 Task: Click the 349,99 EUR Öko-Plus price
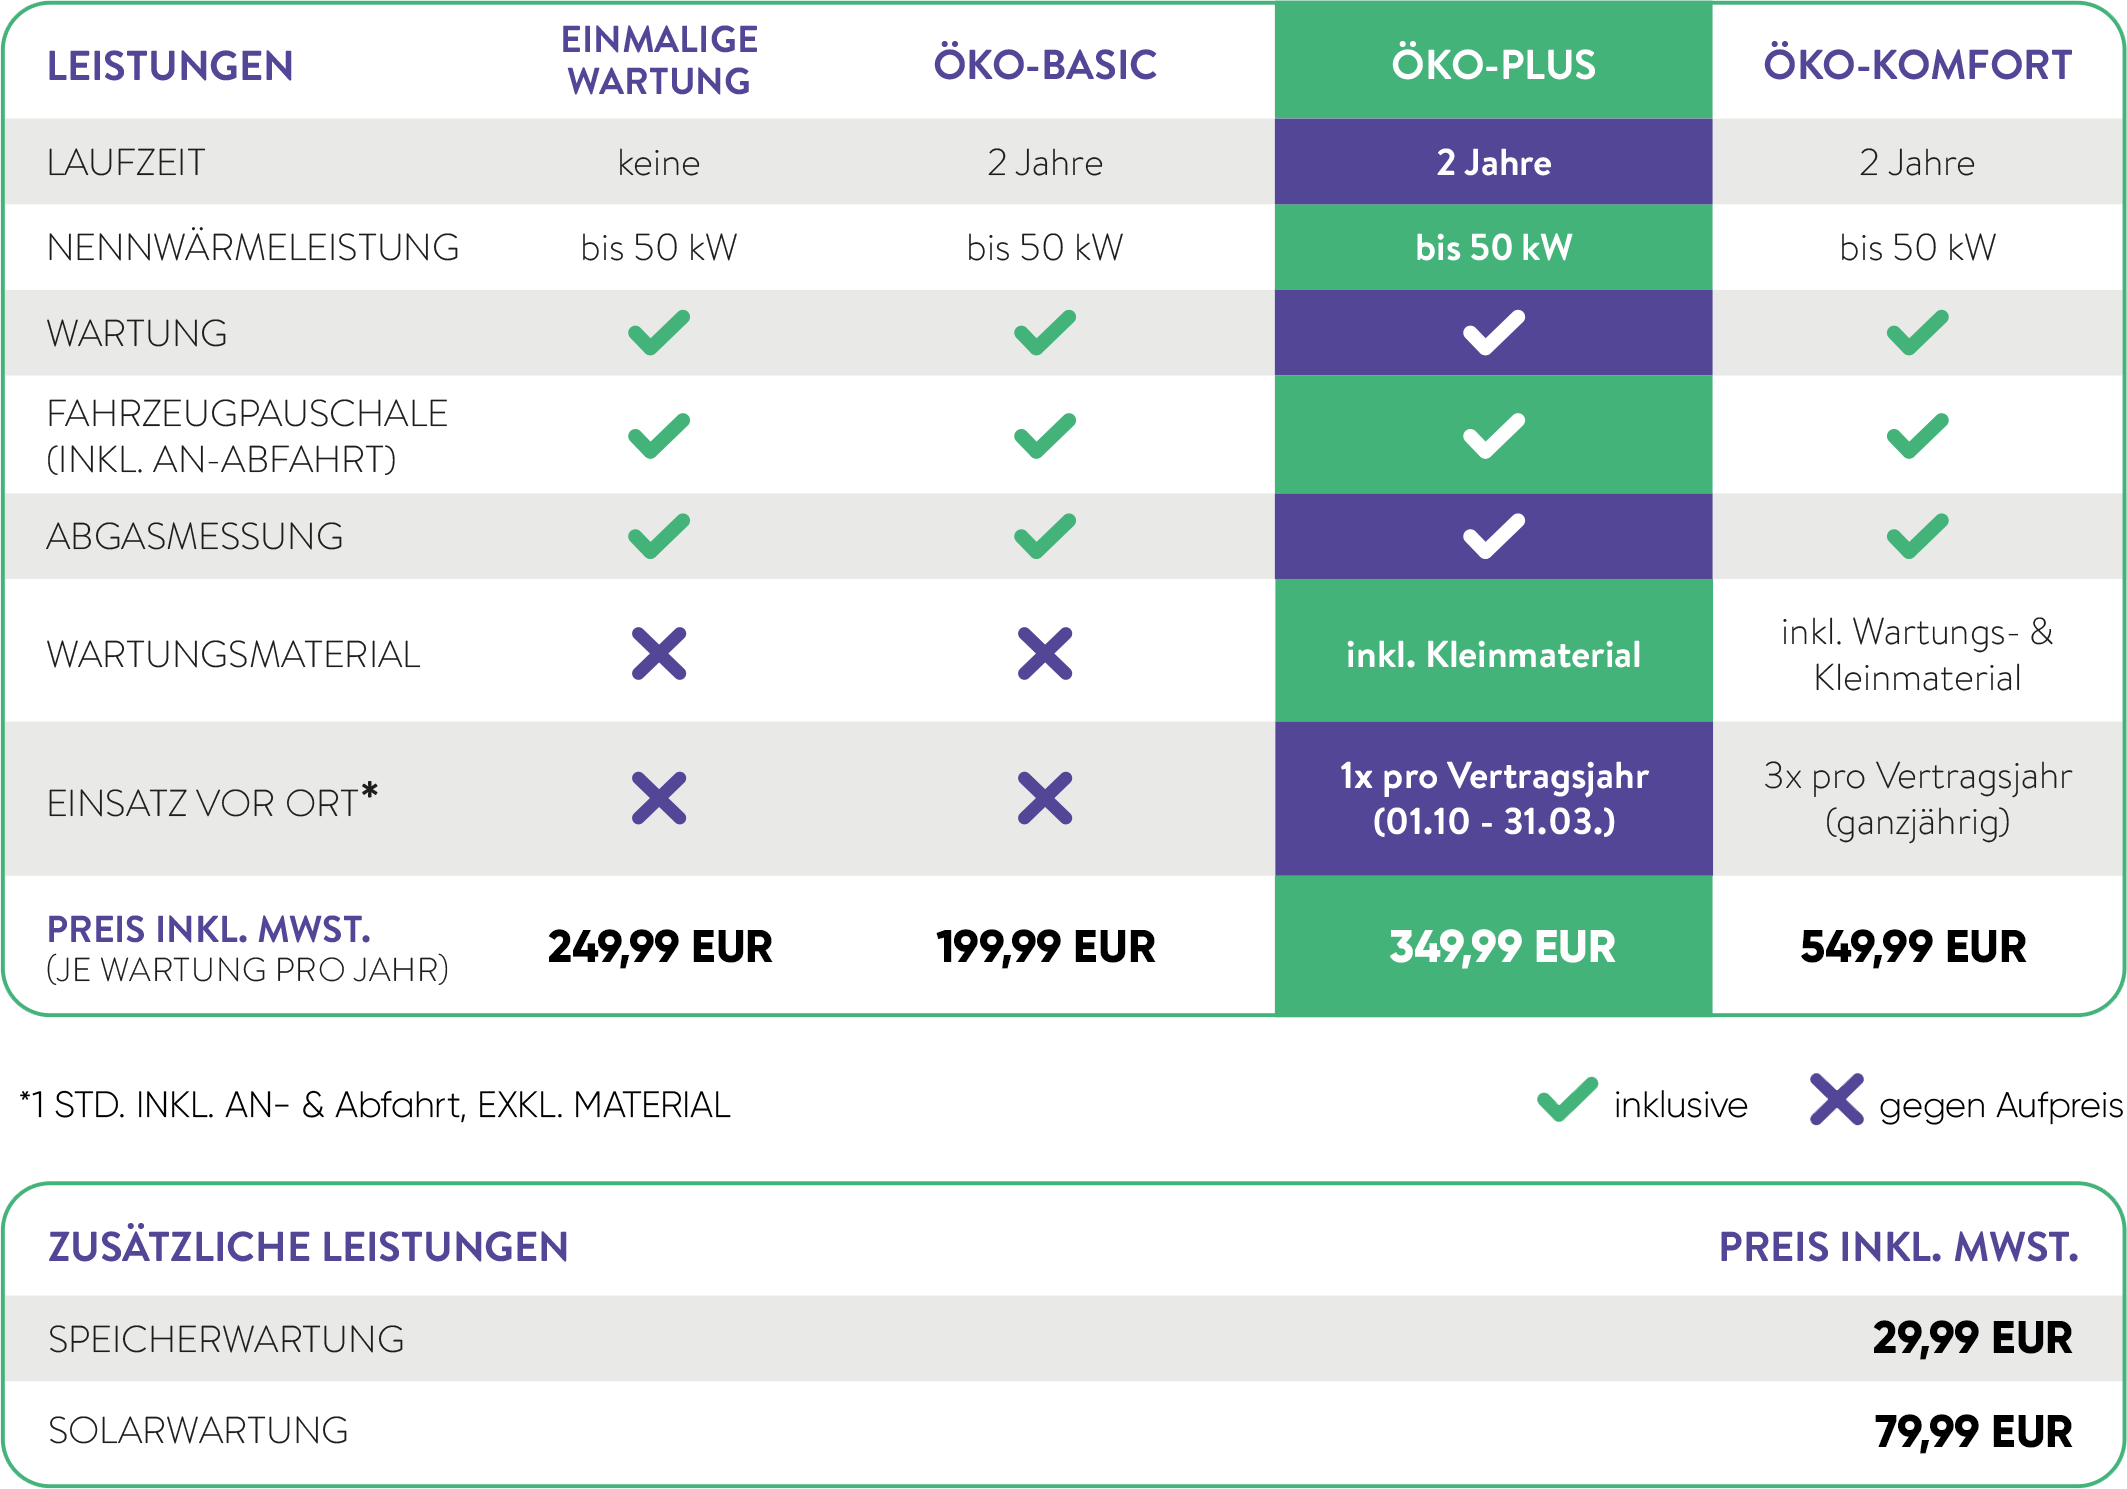tap(1502, 947)
